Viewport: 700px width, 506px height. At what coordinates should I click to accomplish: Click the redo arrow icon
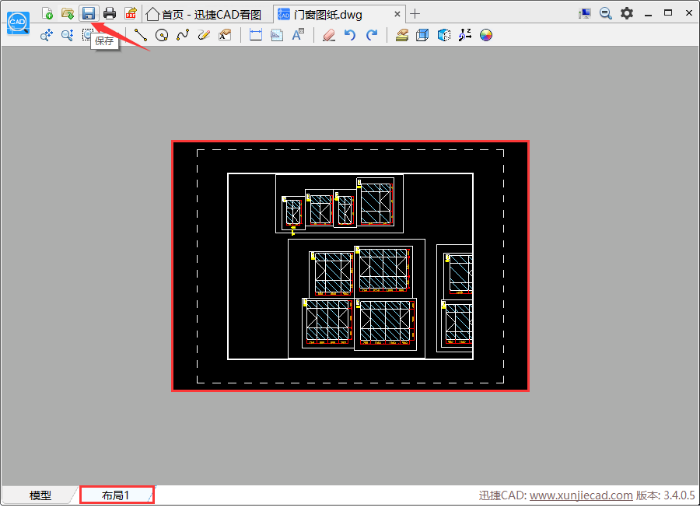point(371,35)
